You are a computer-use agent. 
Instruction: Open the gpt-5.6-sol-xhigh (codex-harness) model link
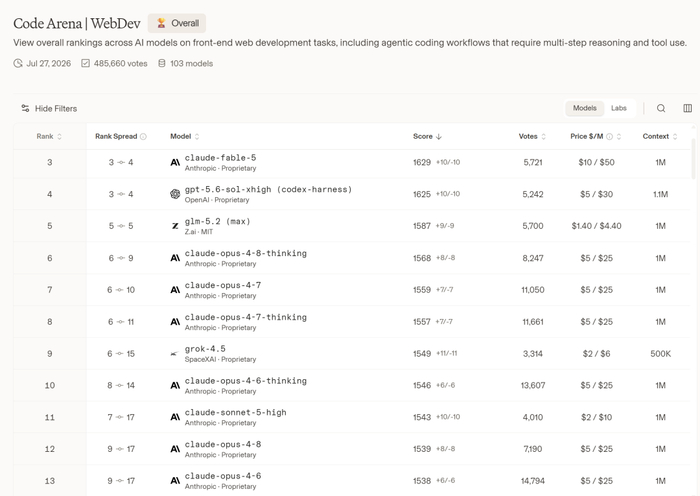(268, 189)
